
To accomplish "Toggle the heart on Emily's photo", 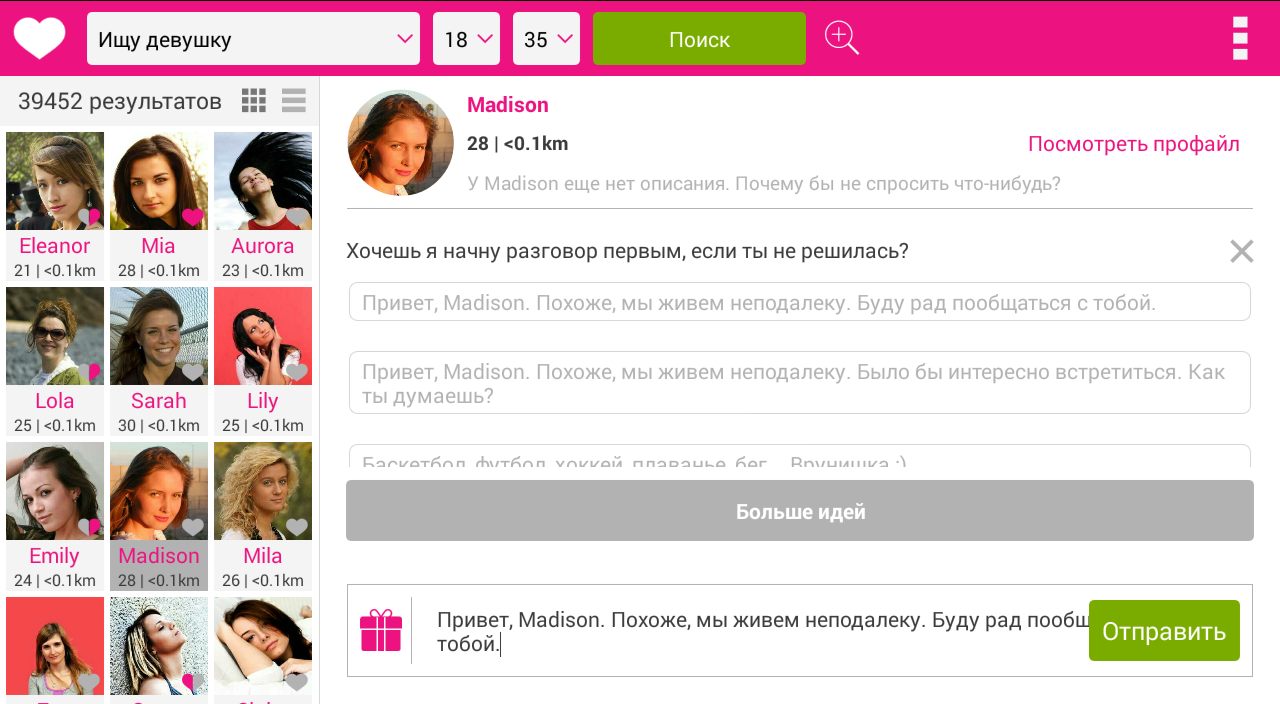I will [x=90, y=527].
